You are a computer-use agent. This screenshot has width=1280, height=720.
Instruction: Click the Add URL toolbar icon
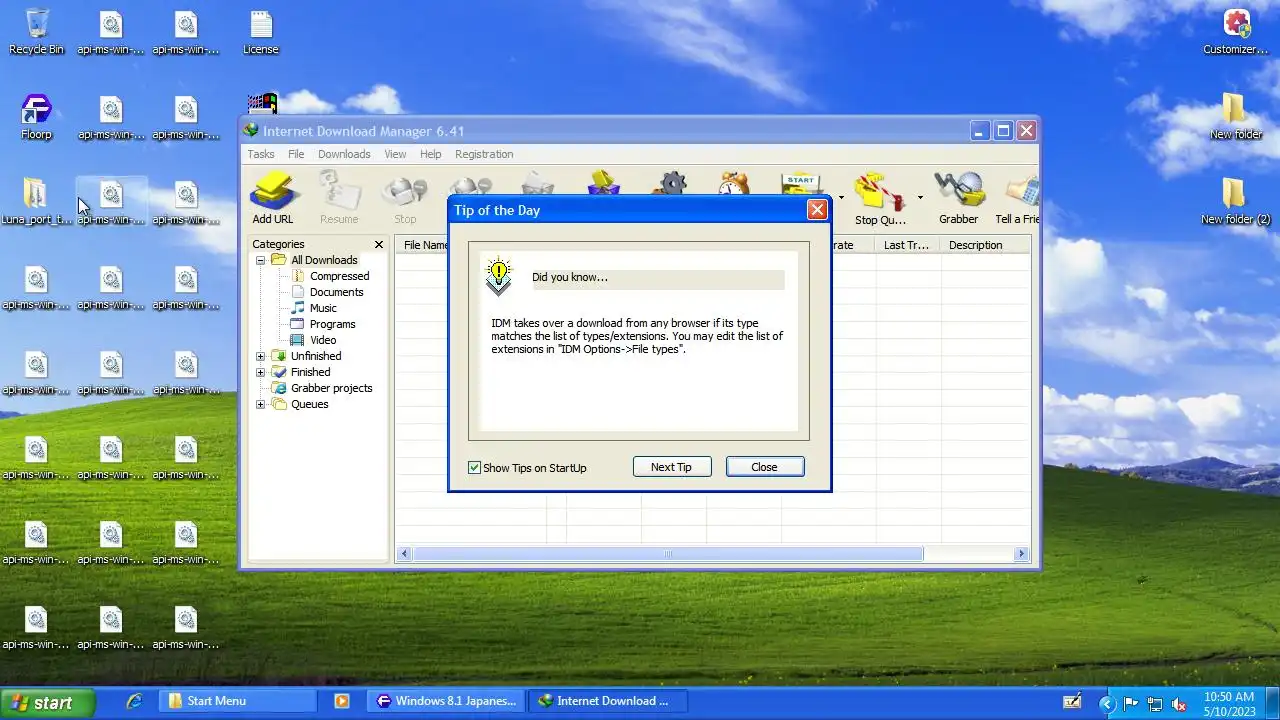tap(273, 198)
